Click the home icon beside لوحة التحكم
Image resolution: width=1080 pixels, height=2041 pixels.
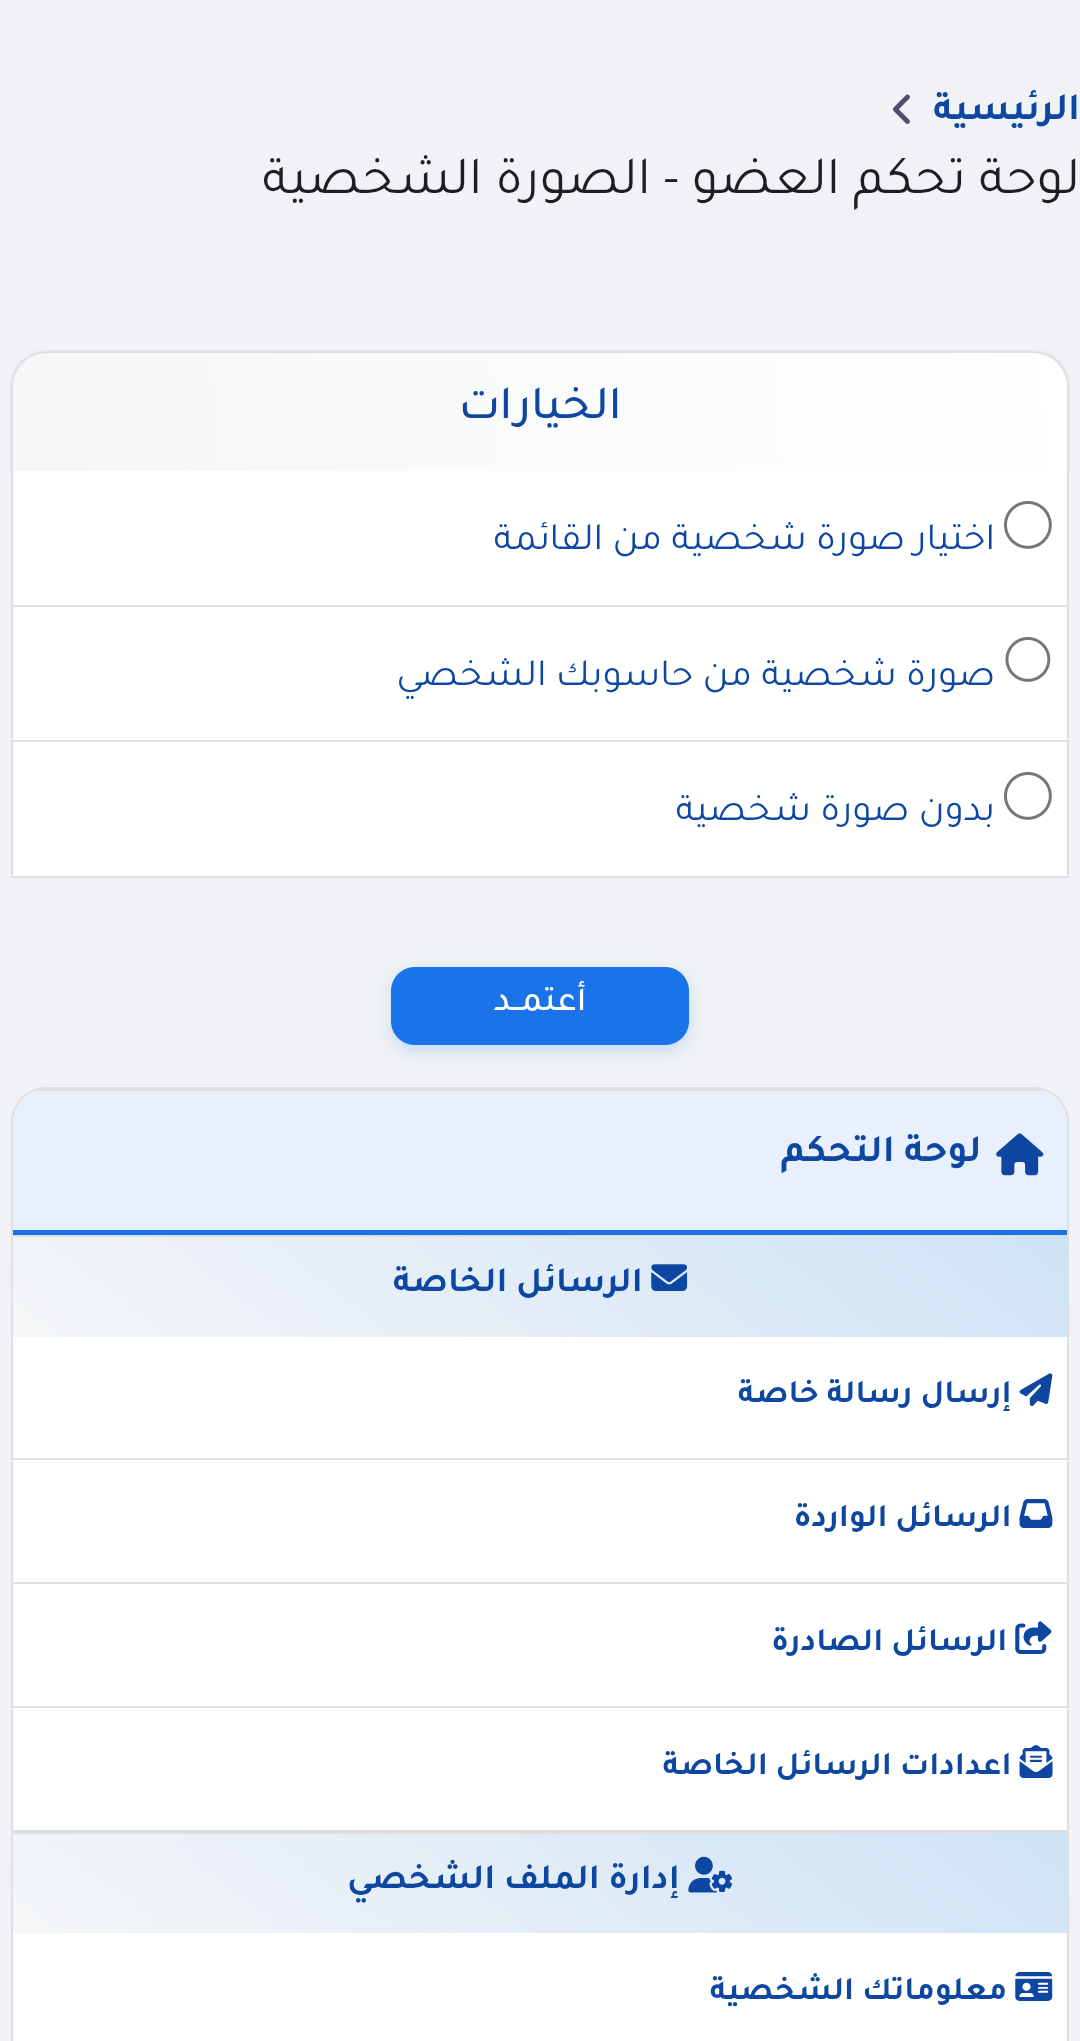pyautogui.click(x=1019, y=1155)
